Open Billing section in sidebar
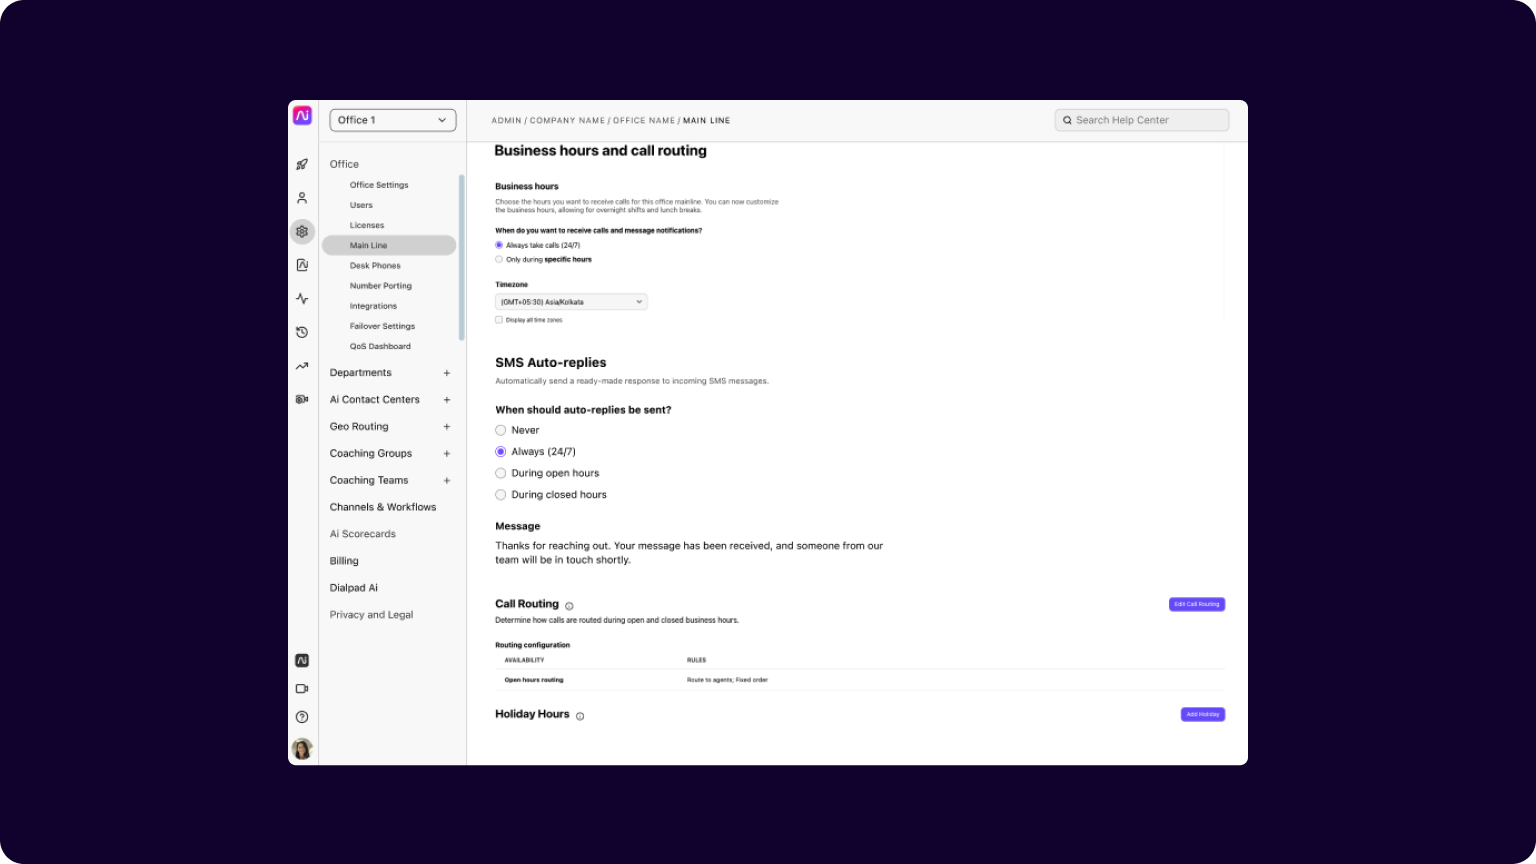Screen dimensions: 1536x864 (344, 561)
